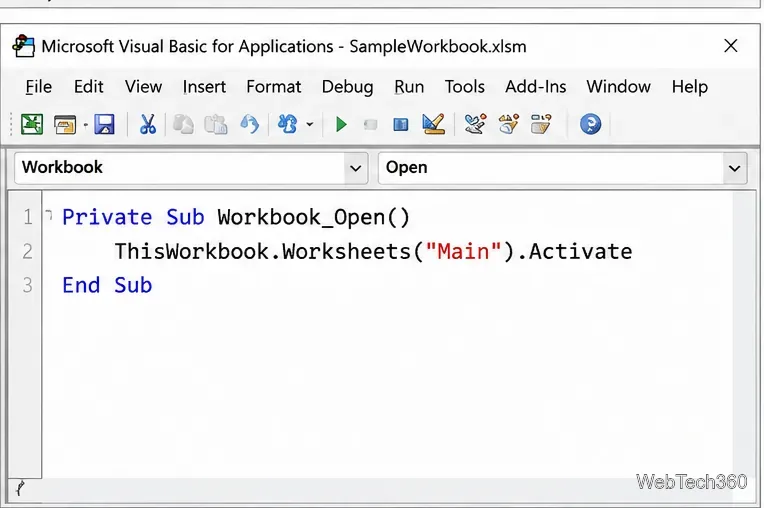Image resolution: width=764 pixels, height=508 pixels.
Task: Open the Insert UserForm dropdown arrow
Action: point(85,125)
